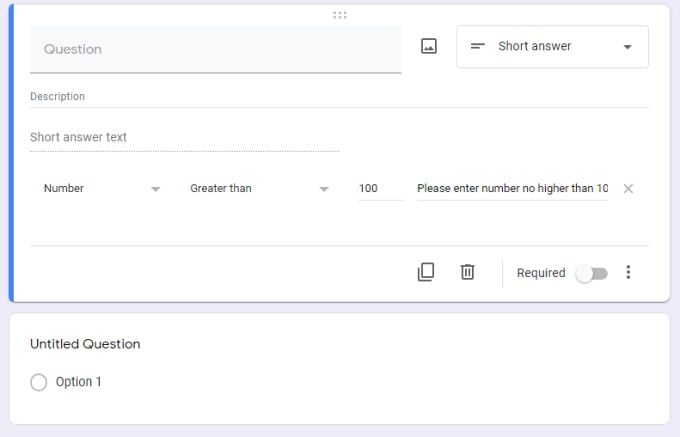Image resolution: width=680 pixels, height=437 pixels.
Task: Open the three-dot more options menu
Action: pos(628,272)
